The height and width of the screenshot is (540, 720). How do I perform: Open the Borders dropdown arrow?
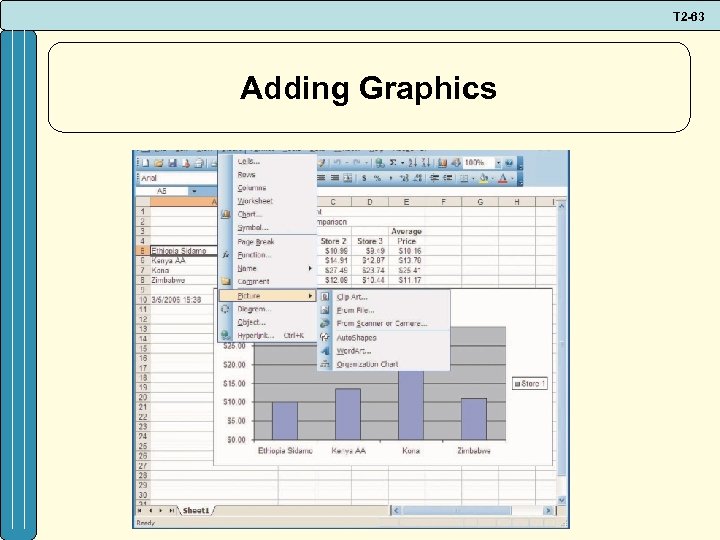click(473, 178)
